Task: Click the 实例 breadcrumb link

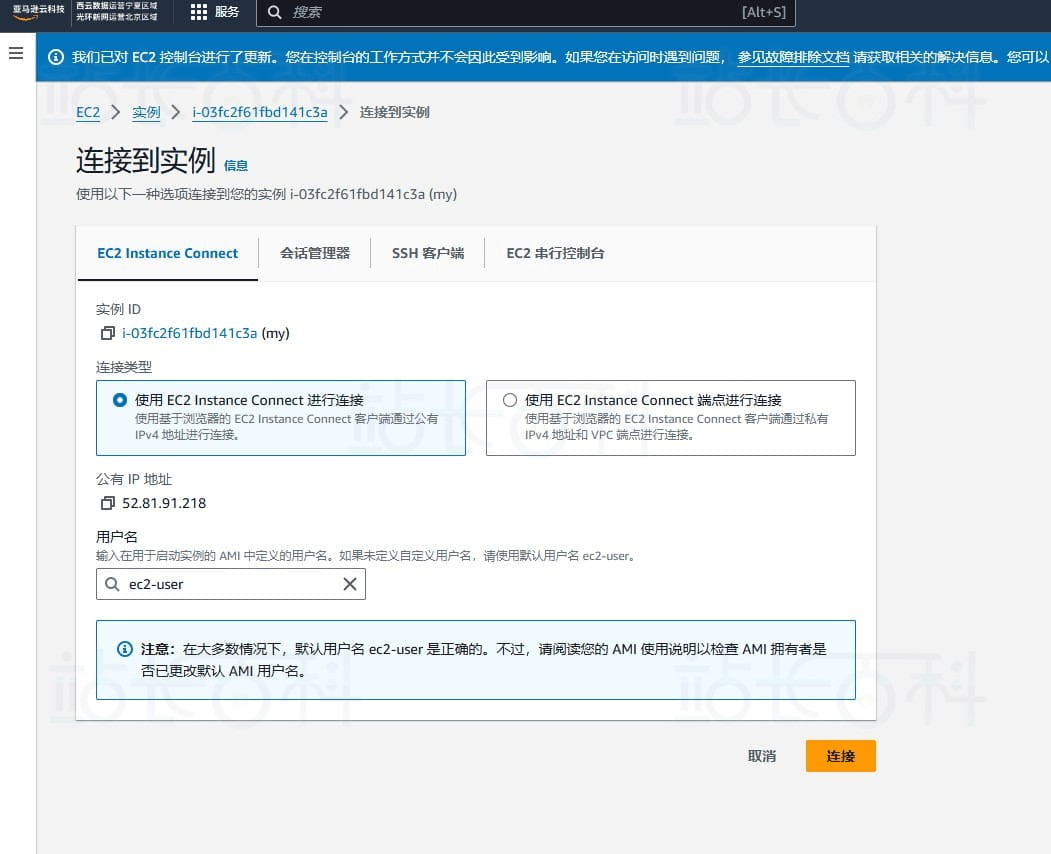Action: pyautogui.click(x=146, y=112)
